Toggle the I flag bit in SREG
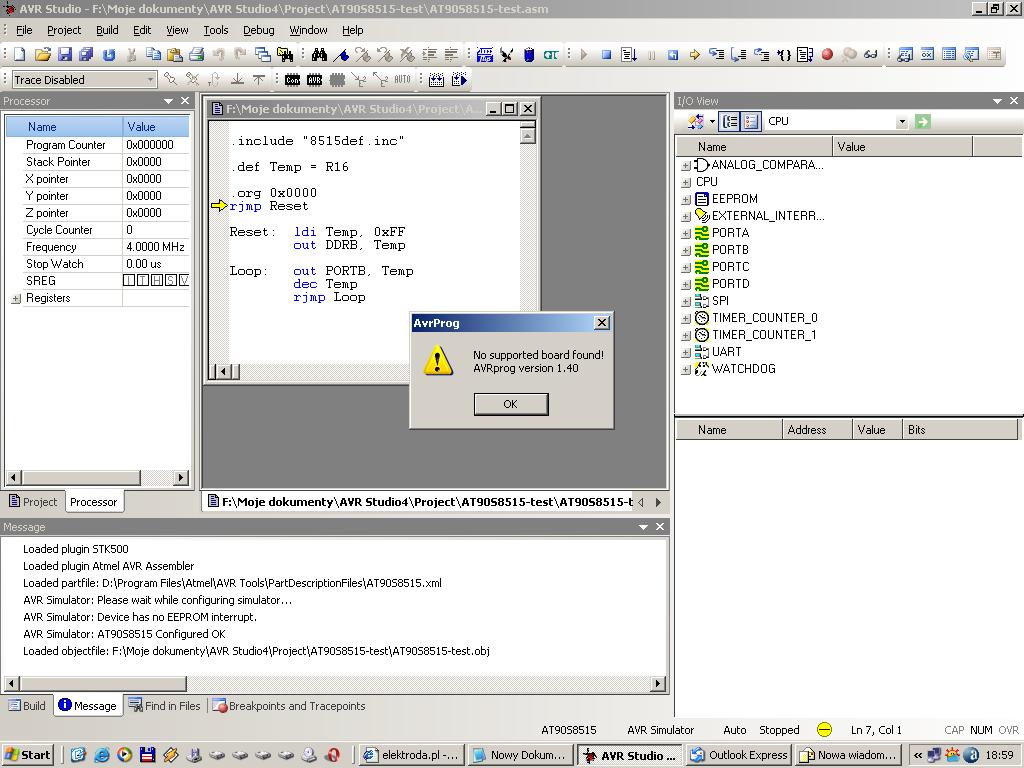The image size is (1024, 768). click(x=129, y=281)
